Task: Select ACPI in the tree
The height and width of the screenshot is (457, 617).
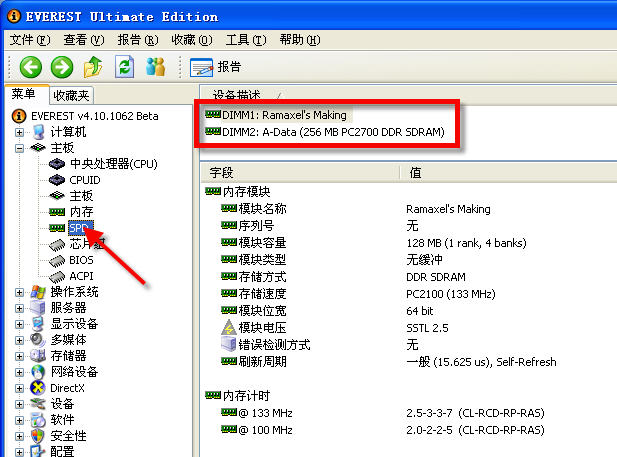Action: click(81, 276)
